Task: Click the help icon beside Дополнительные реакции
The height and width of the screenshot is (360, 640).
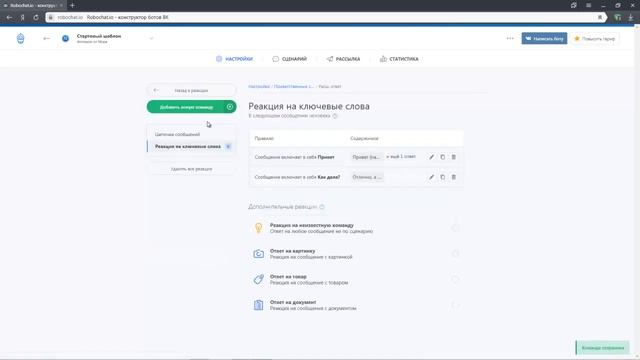Action: pyautogui.click(x=322, y=207)
